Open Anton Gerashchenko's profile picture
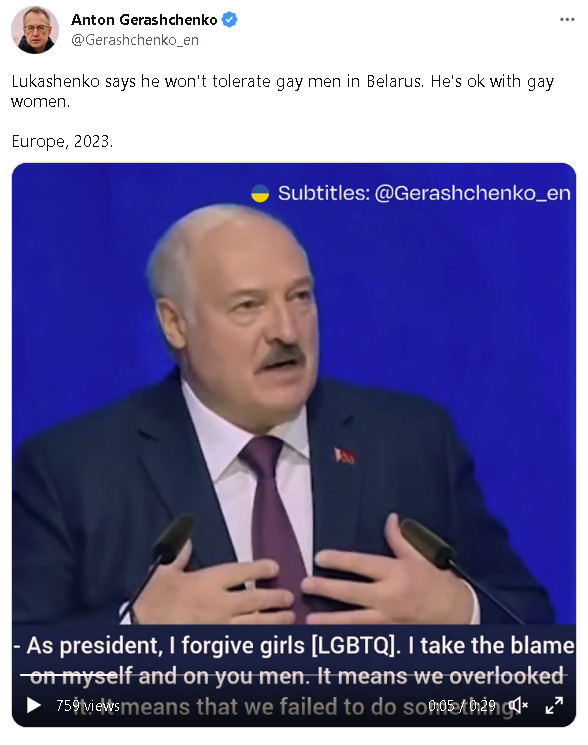 click(x=34, y=29)
